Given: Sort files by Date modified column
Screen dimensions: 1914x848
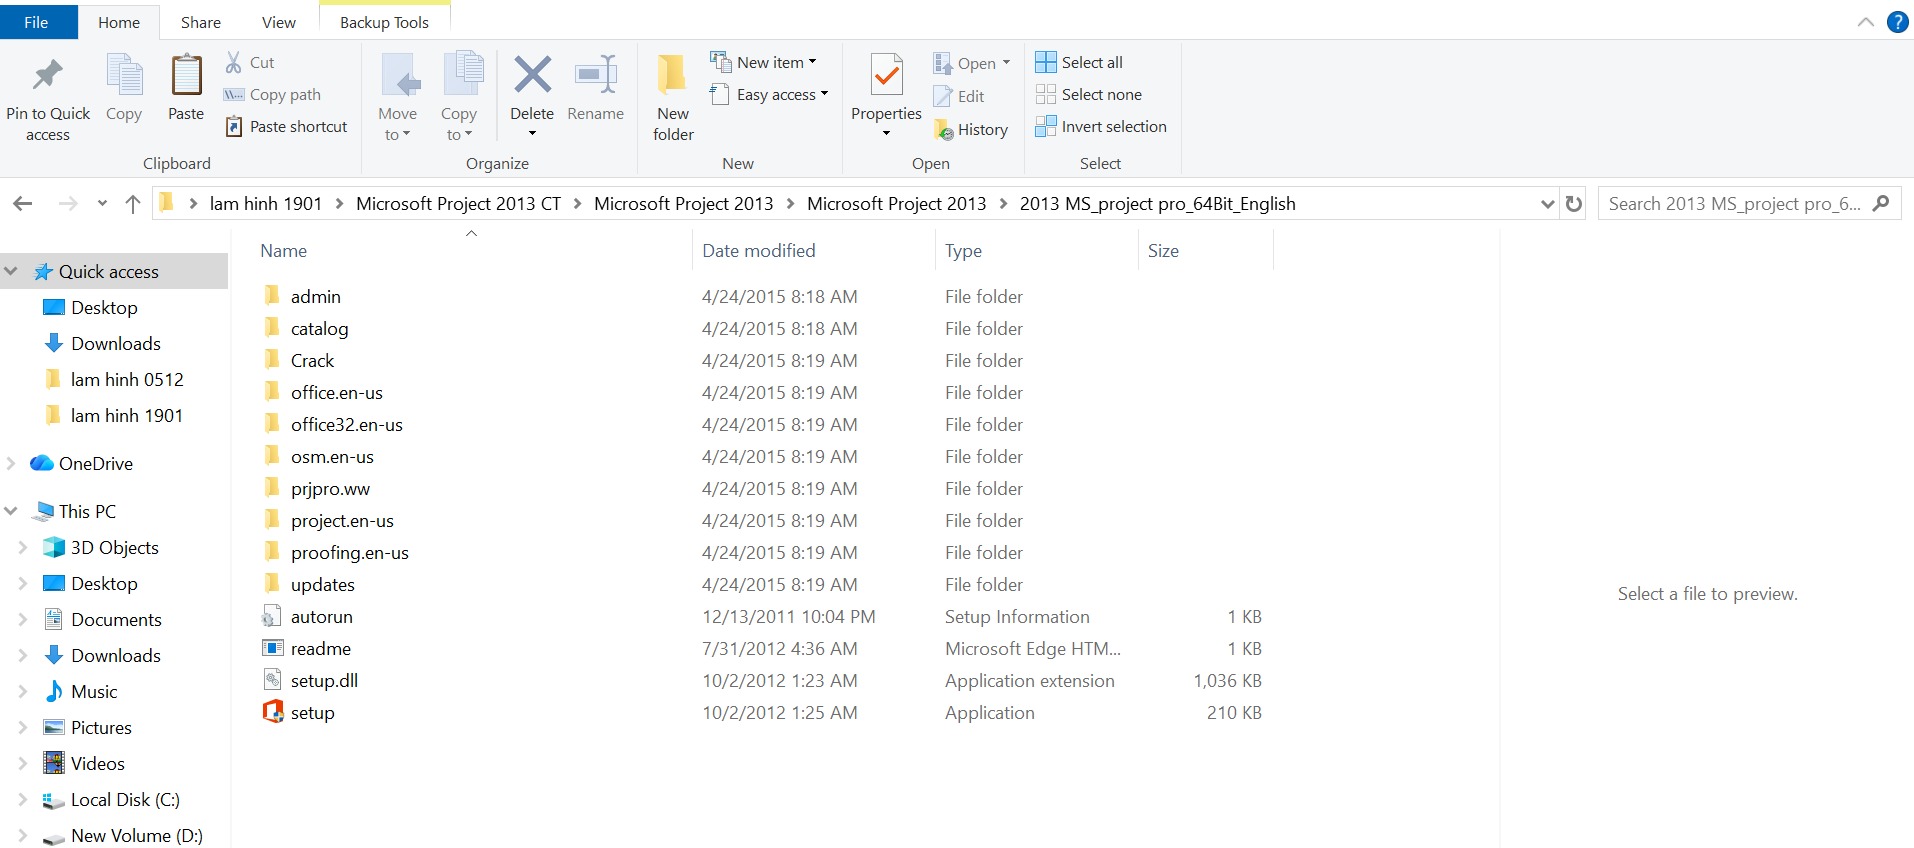Looking at the screenshot, I should (x=758, y=251).
